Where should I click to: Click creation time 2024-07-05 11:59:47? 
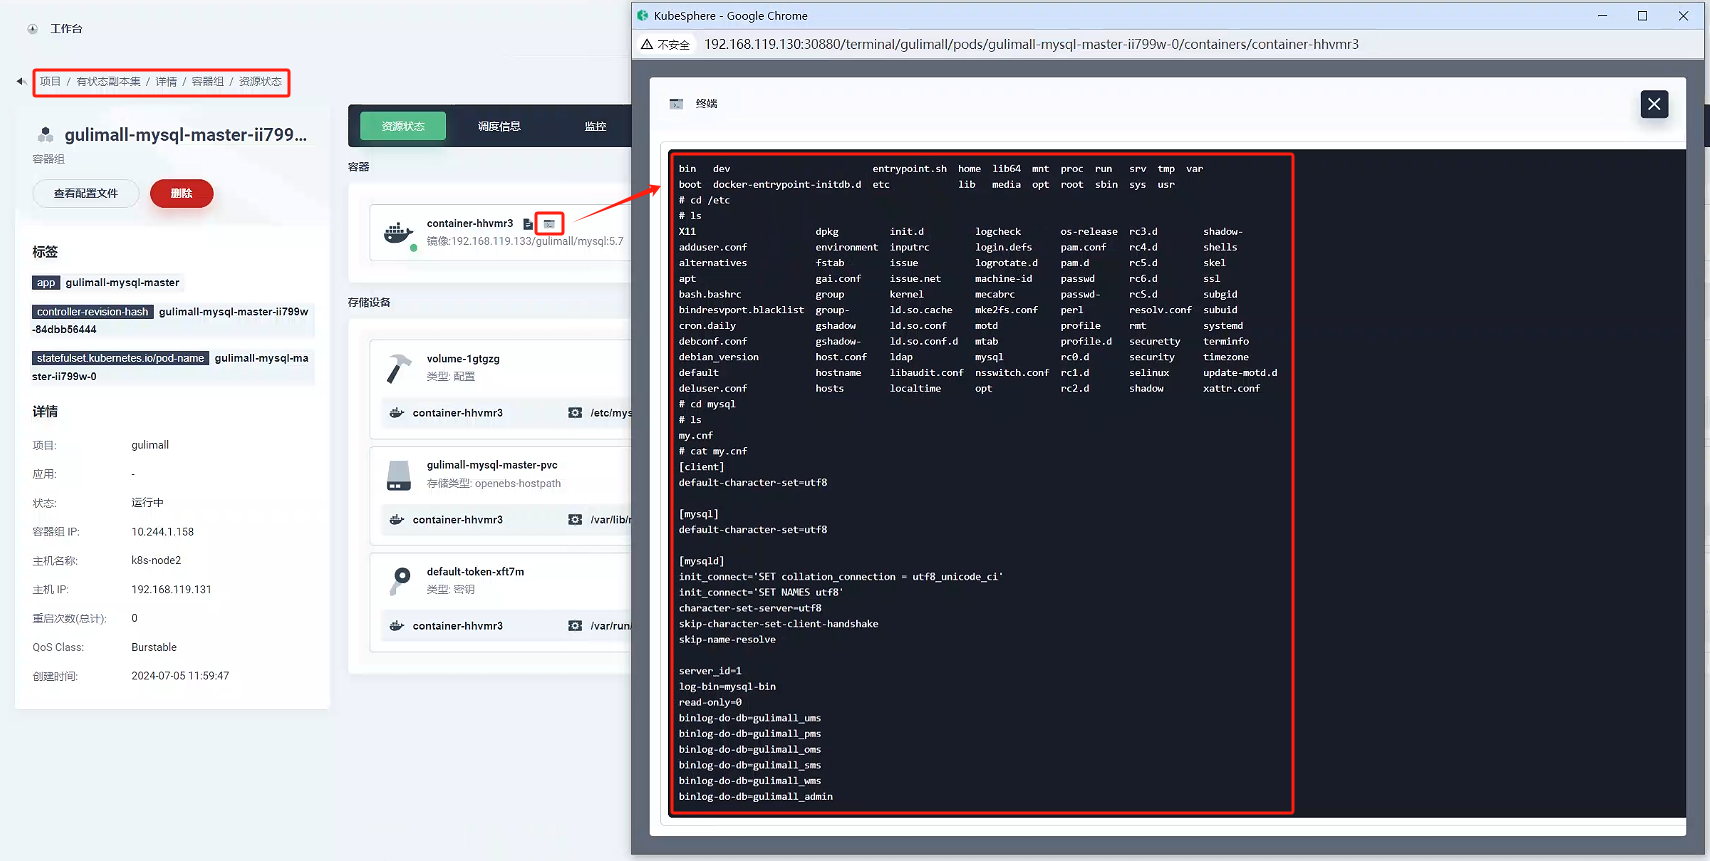tap(180, 676)
